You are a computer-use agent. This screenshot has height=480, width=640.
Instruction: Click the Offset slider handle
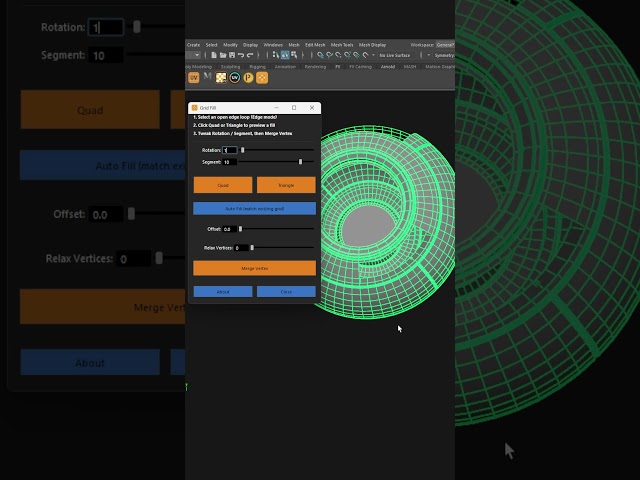240,229
